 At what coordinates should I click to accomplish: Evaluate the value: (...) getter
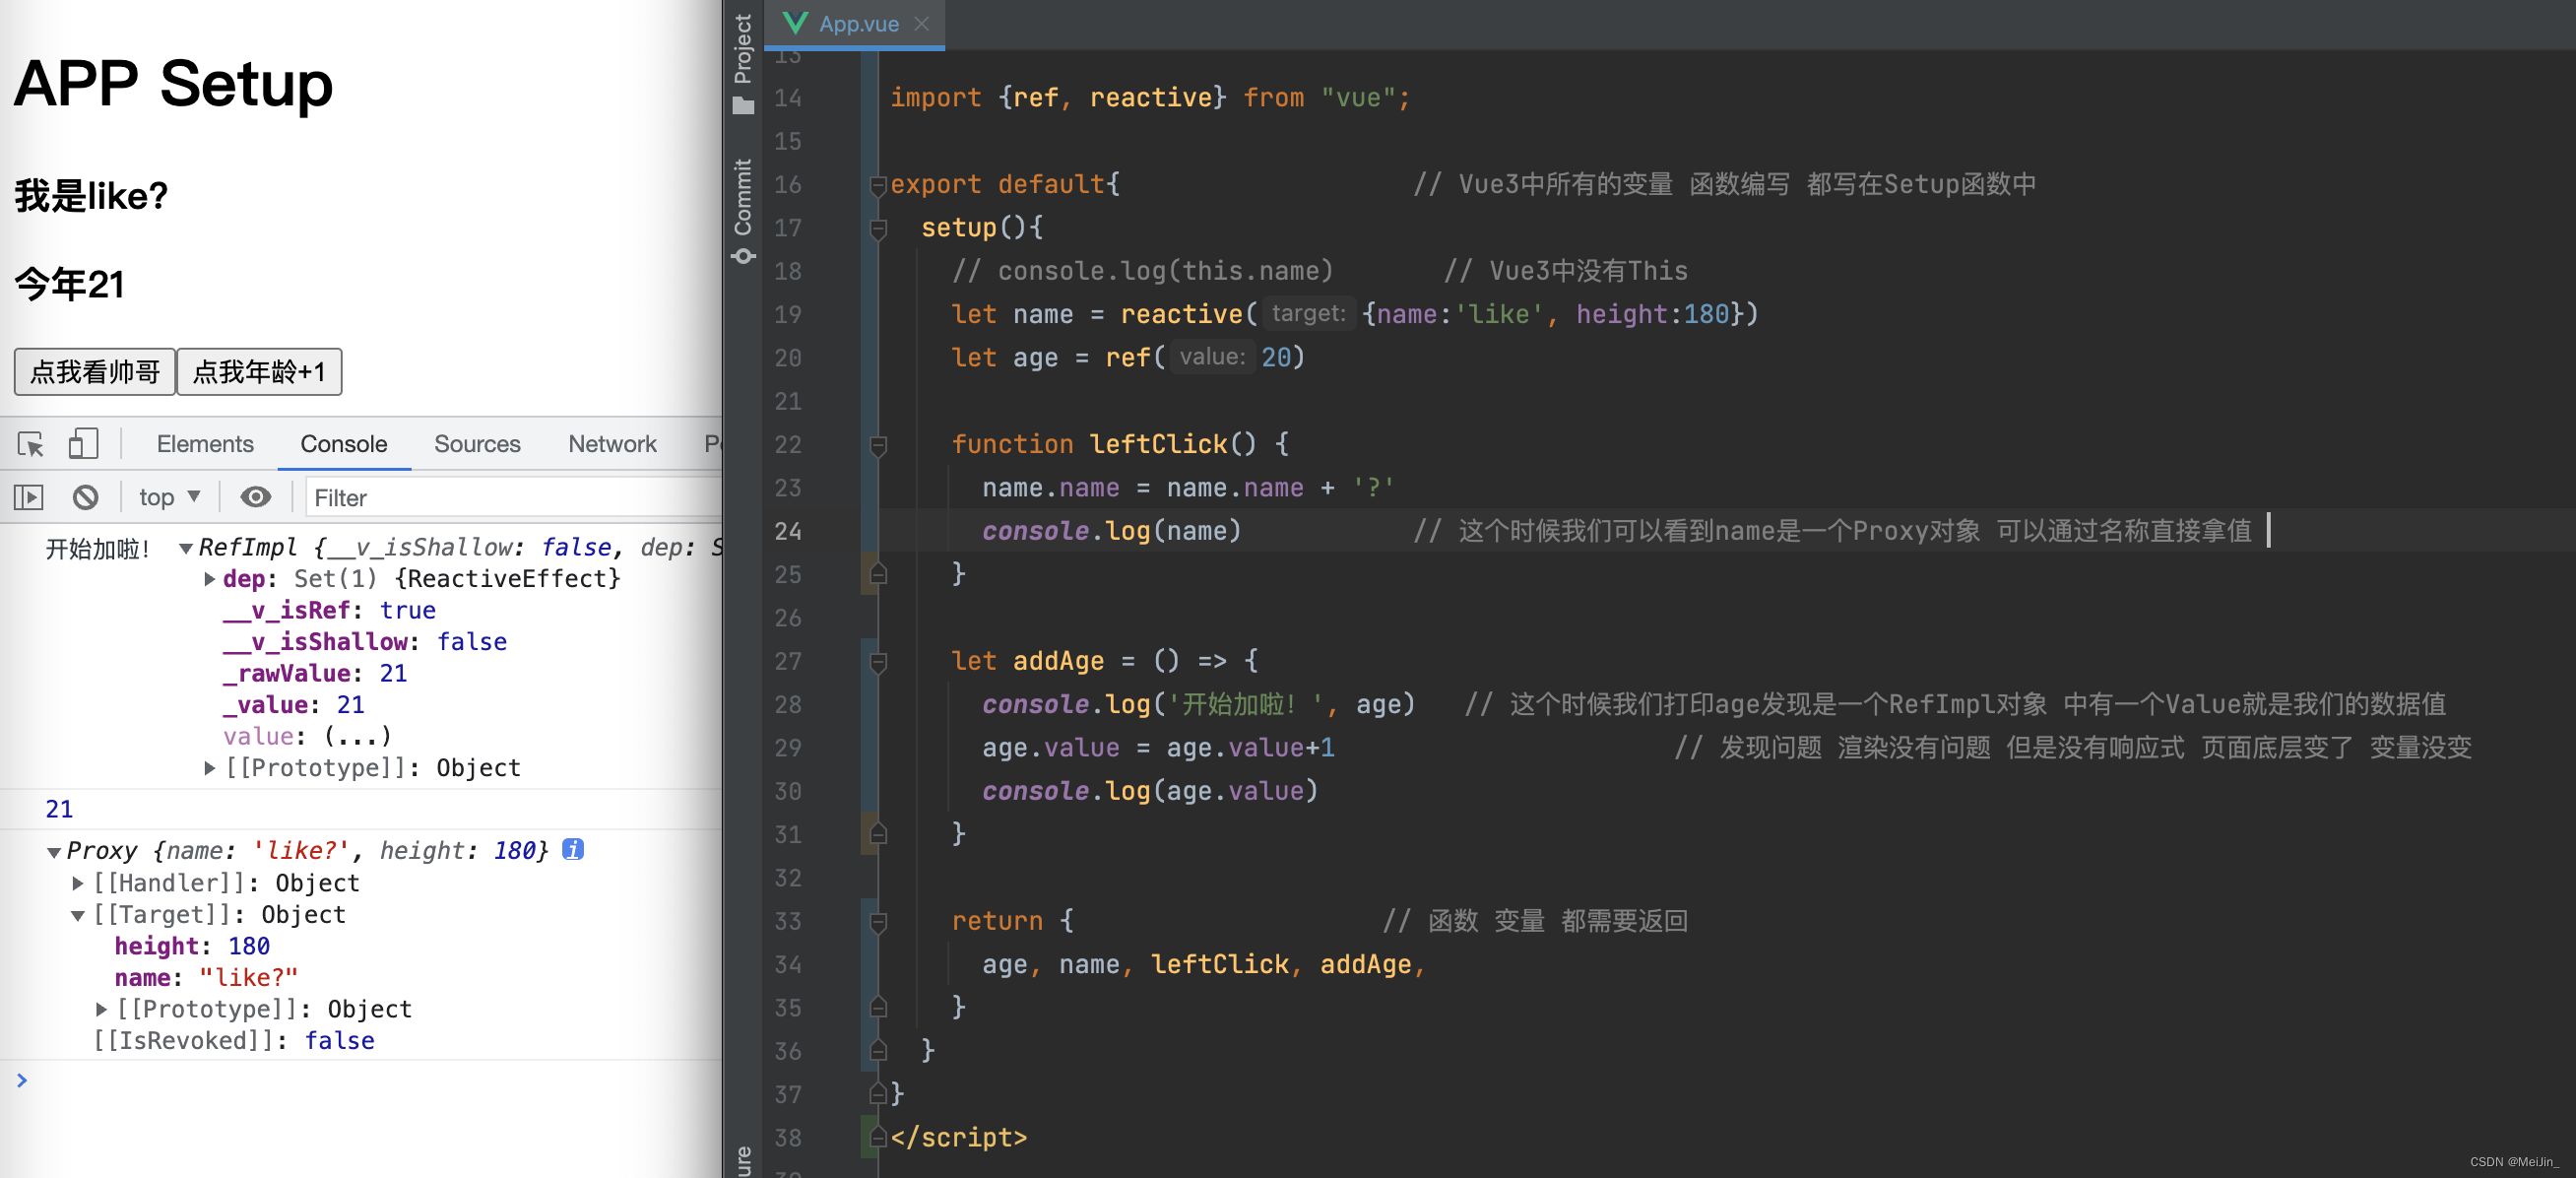357,737
